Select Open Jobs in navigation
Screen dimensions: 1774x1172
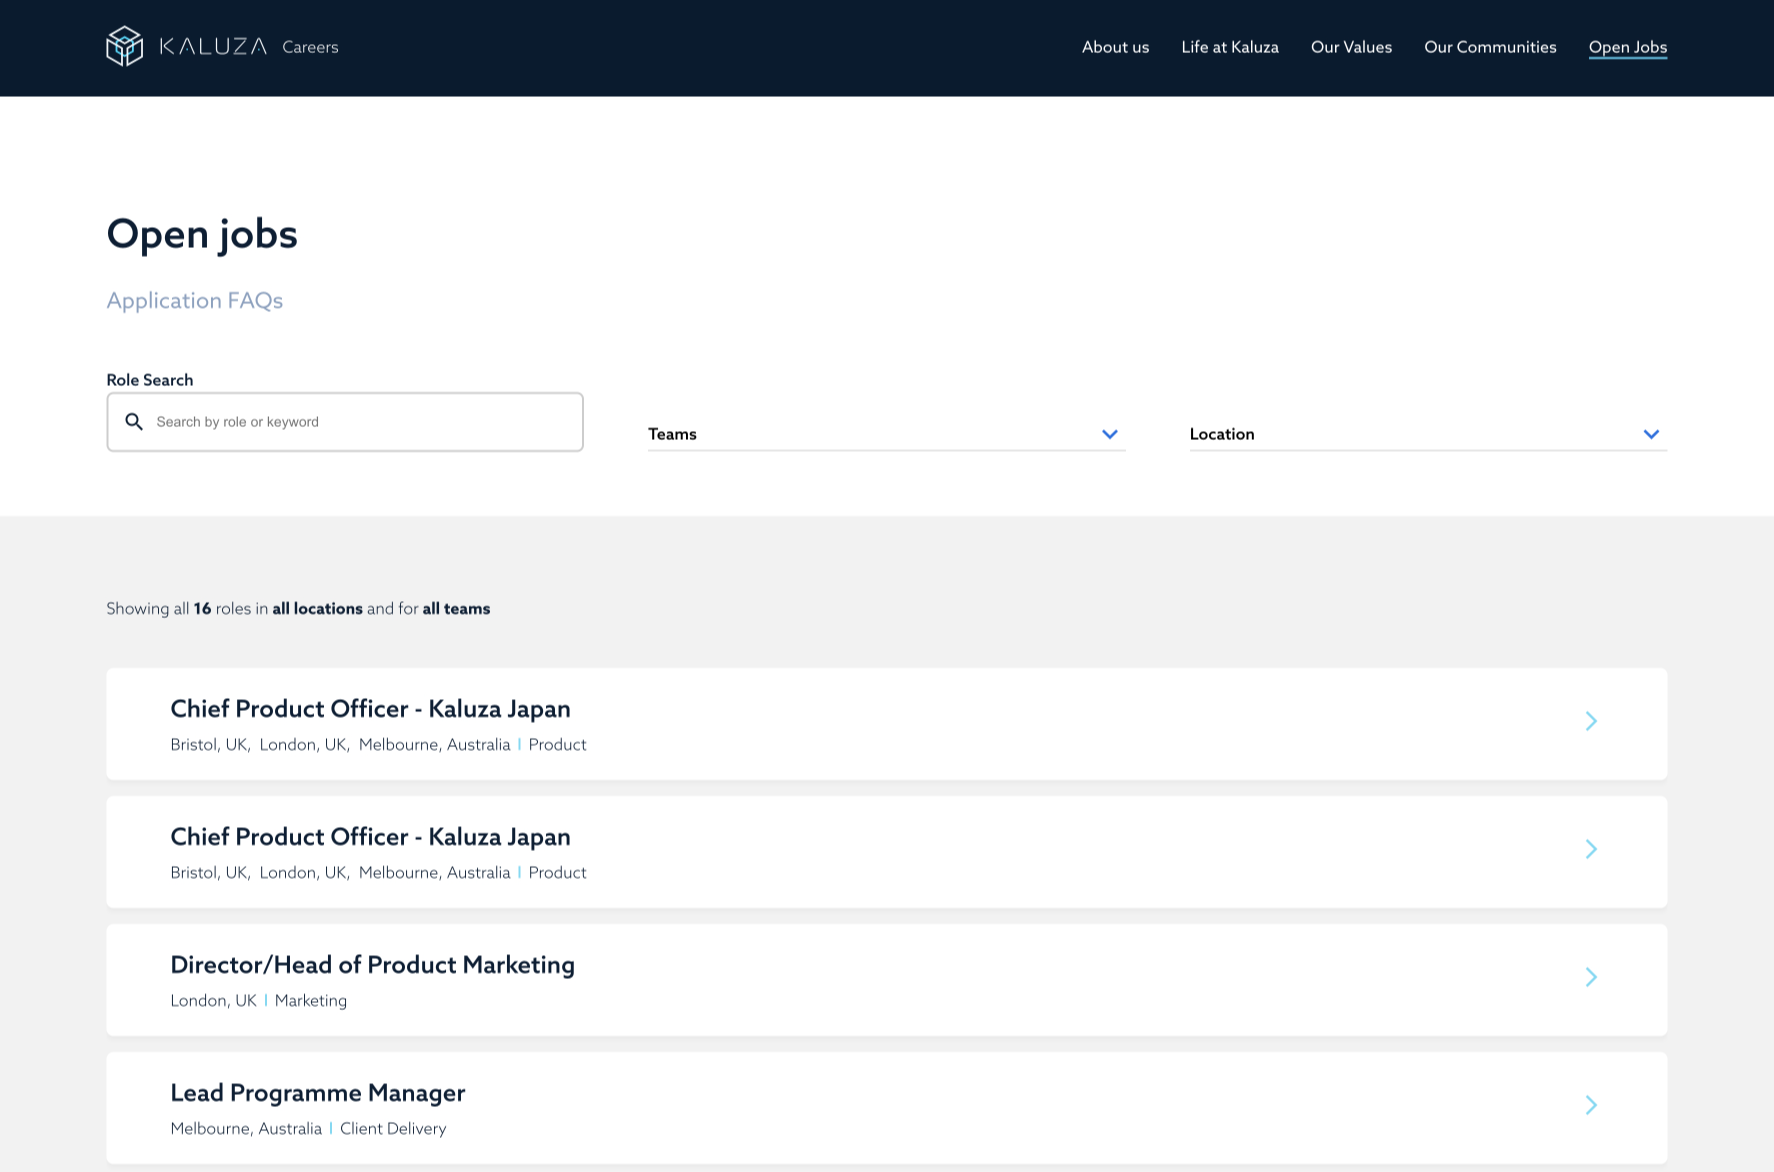(x=1628, y=47)
